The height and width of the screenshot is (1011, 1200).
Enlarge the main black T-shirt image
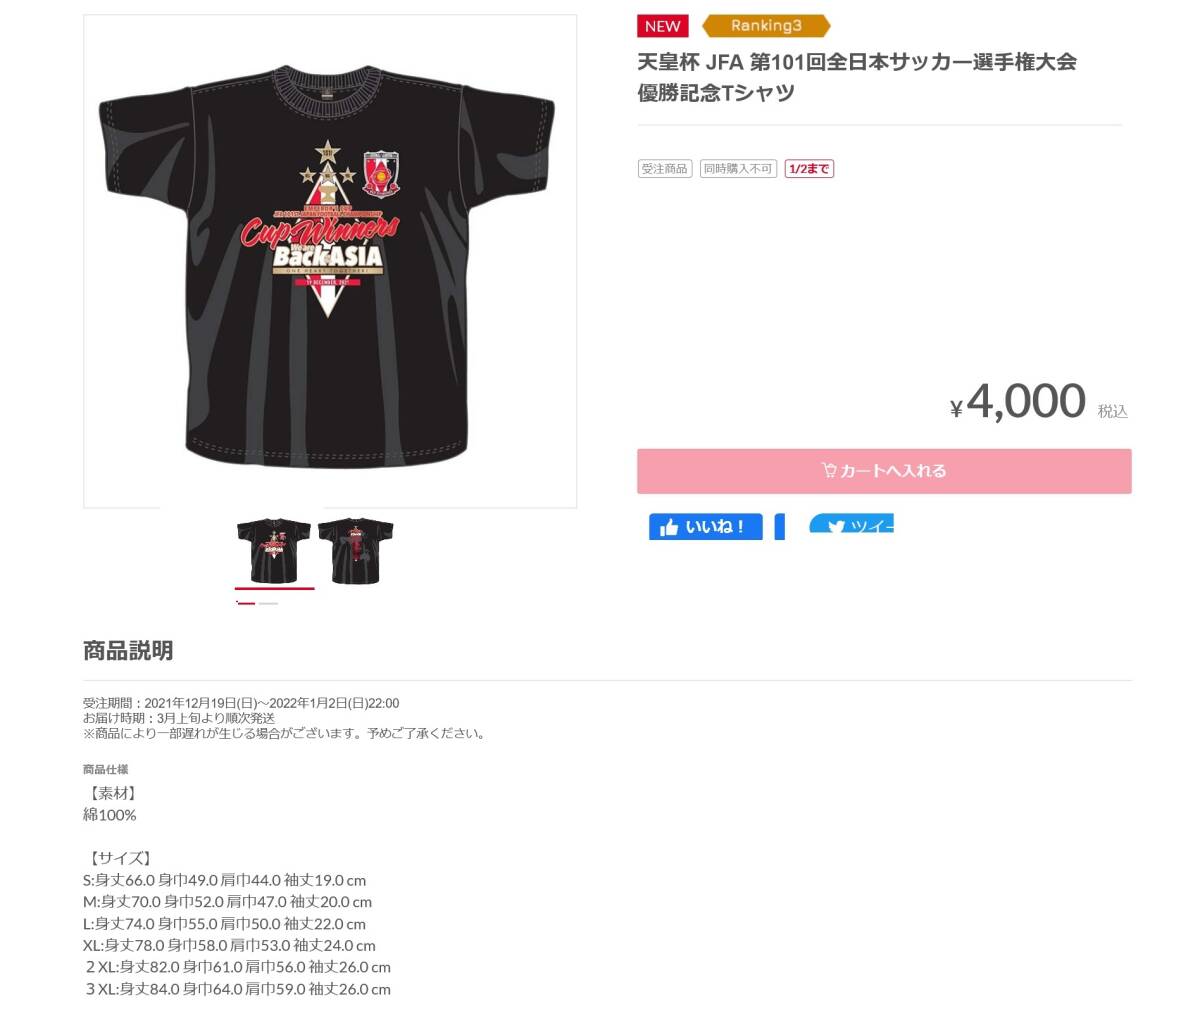[x=330, y=261]
